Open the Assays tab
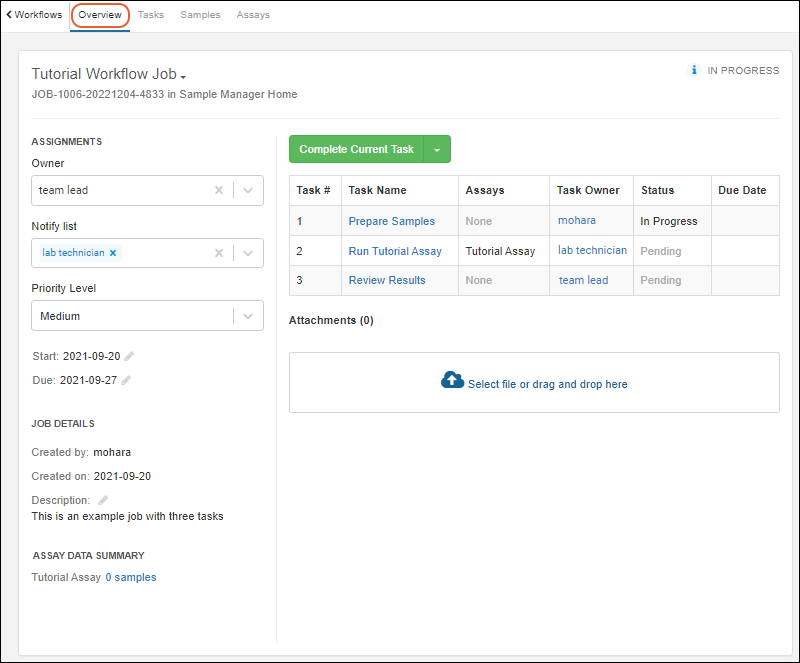Viewport: 800px width, 663px height. [253, 15]
